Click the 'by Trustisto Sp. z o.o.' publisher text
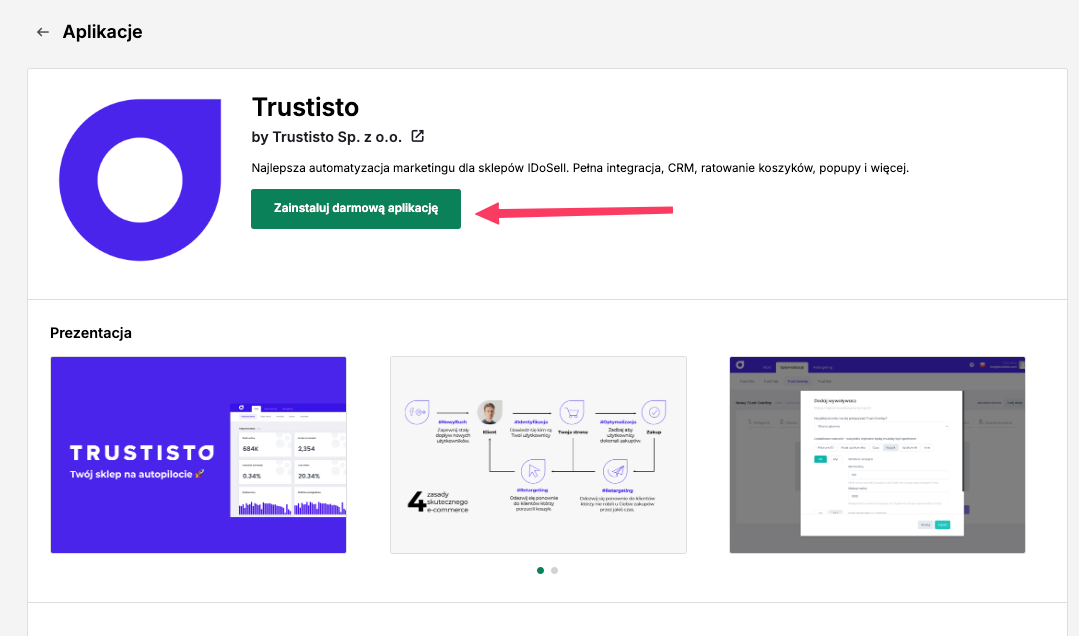The height and width of the screenshot is (636, 1079). coord(327,137)
